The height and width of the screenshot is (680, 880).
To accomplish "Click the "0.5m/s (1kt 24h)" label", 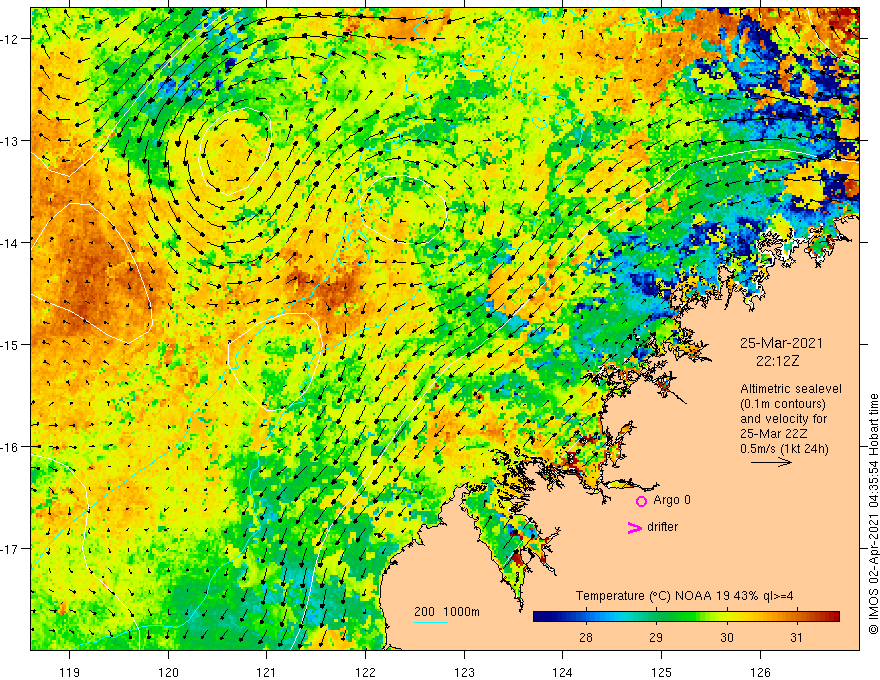I will point(784,449).
